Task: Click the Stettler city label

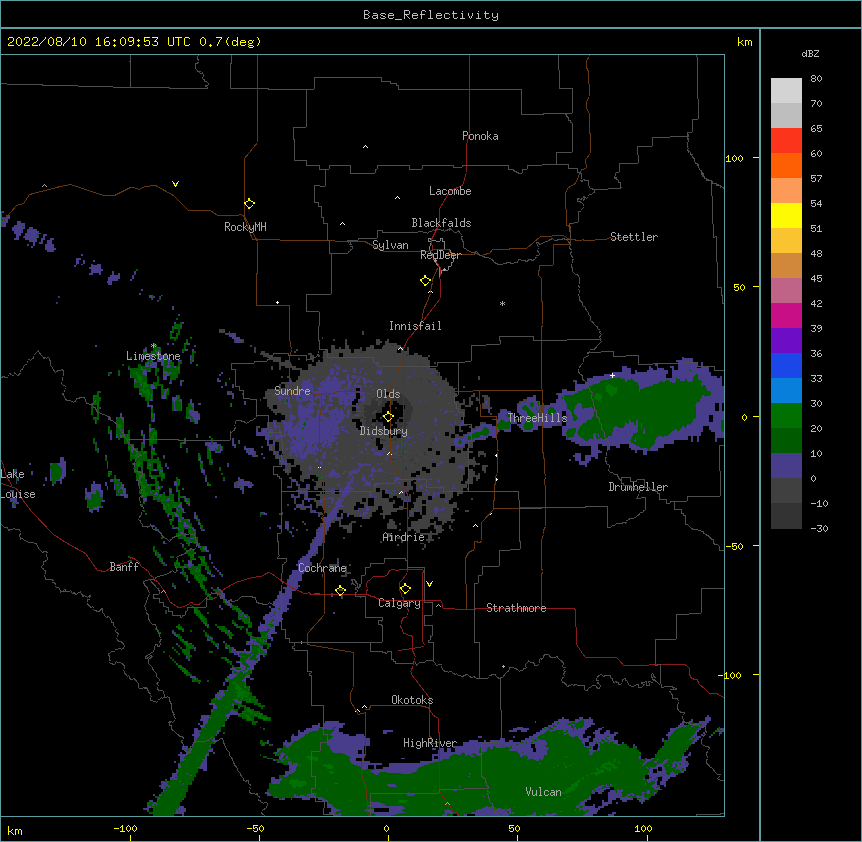Action: tap(634, 237)
